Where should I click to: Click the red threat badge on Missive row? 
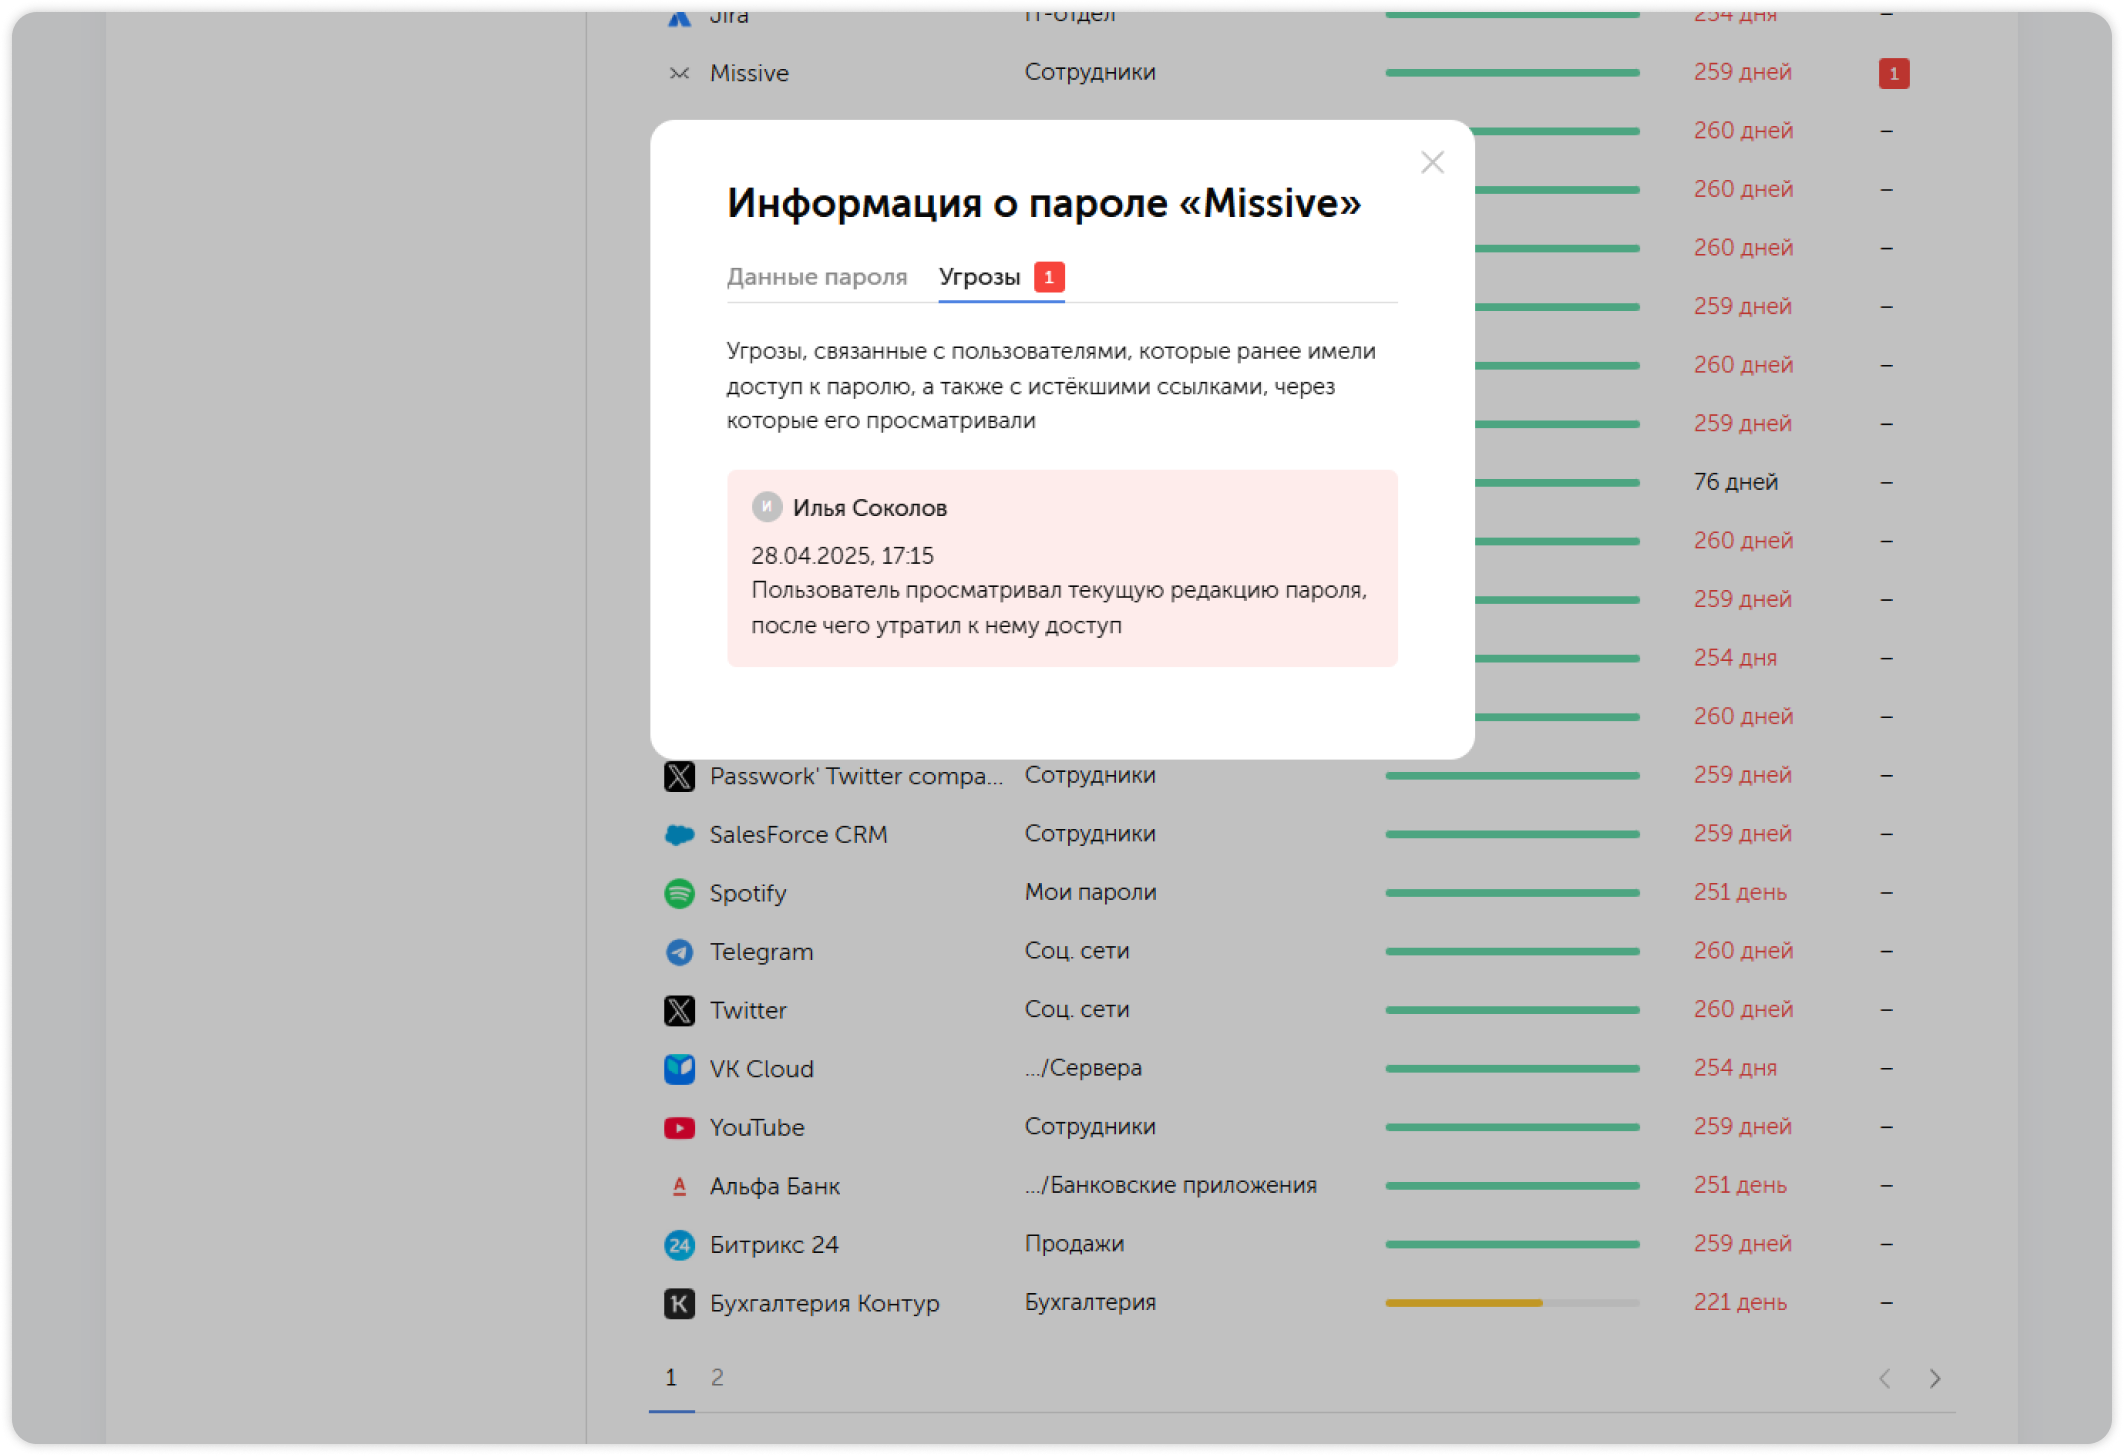coord(1893,73)
